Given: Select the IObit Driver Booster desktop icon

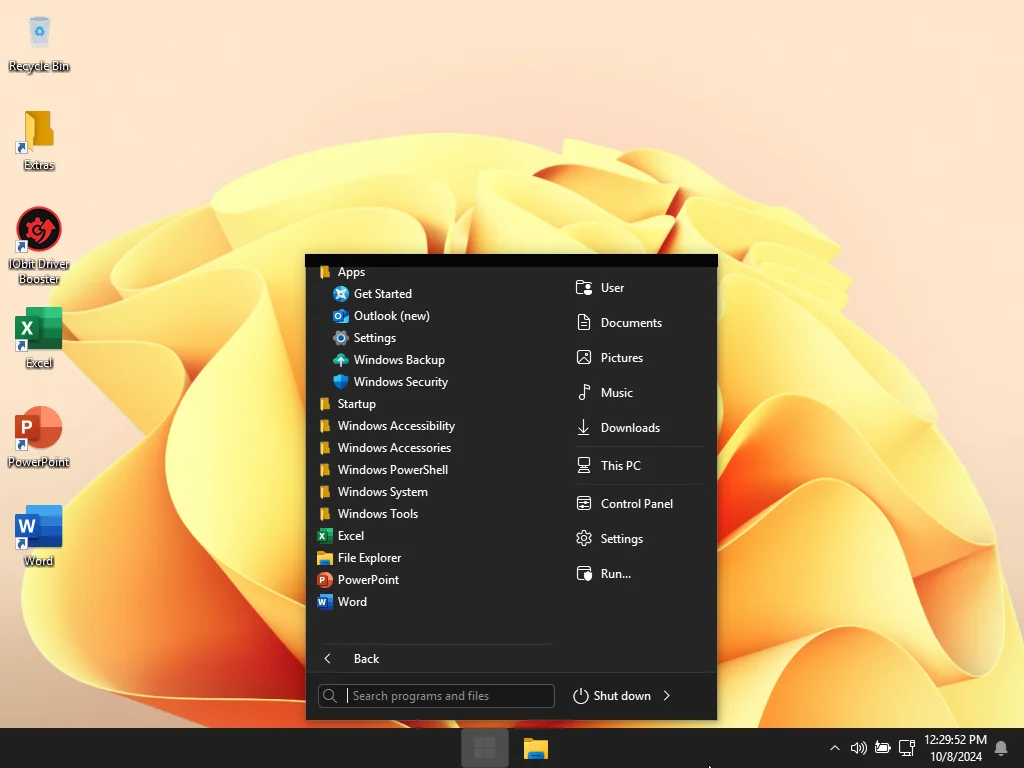Looking at the screenshot, I should (x=39, y=246).
